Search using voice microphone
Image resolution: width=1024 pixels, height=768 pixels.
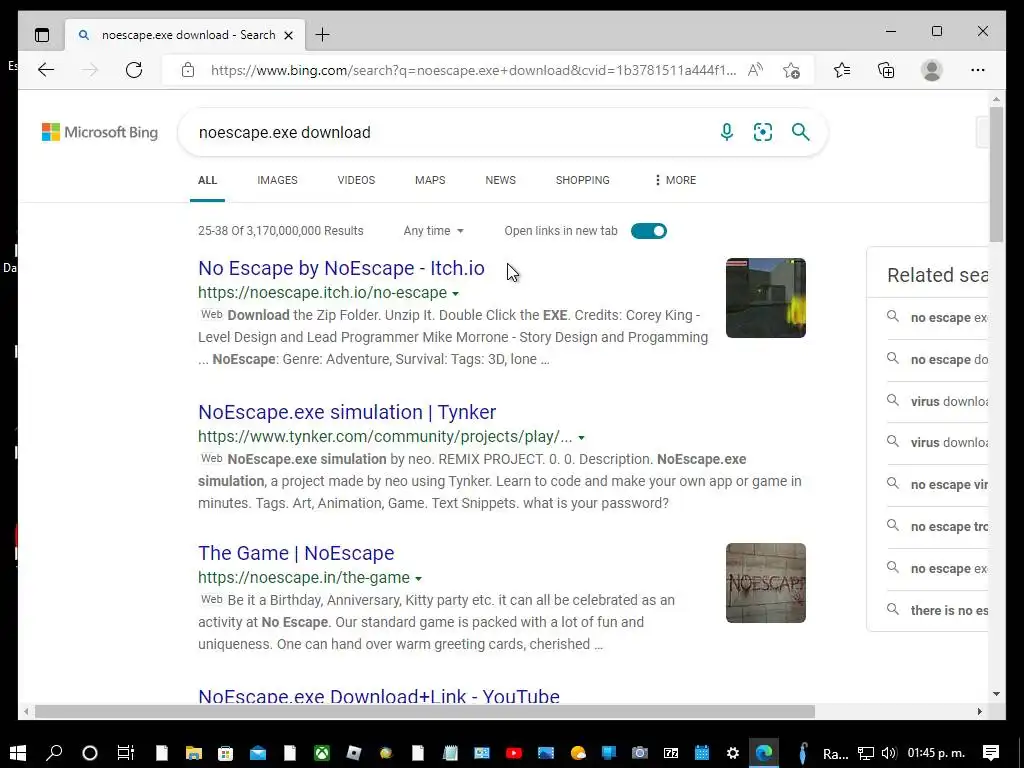click(x=727, y=132)
